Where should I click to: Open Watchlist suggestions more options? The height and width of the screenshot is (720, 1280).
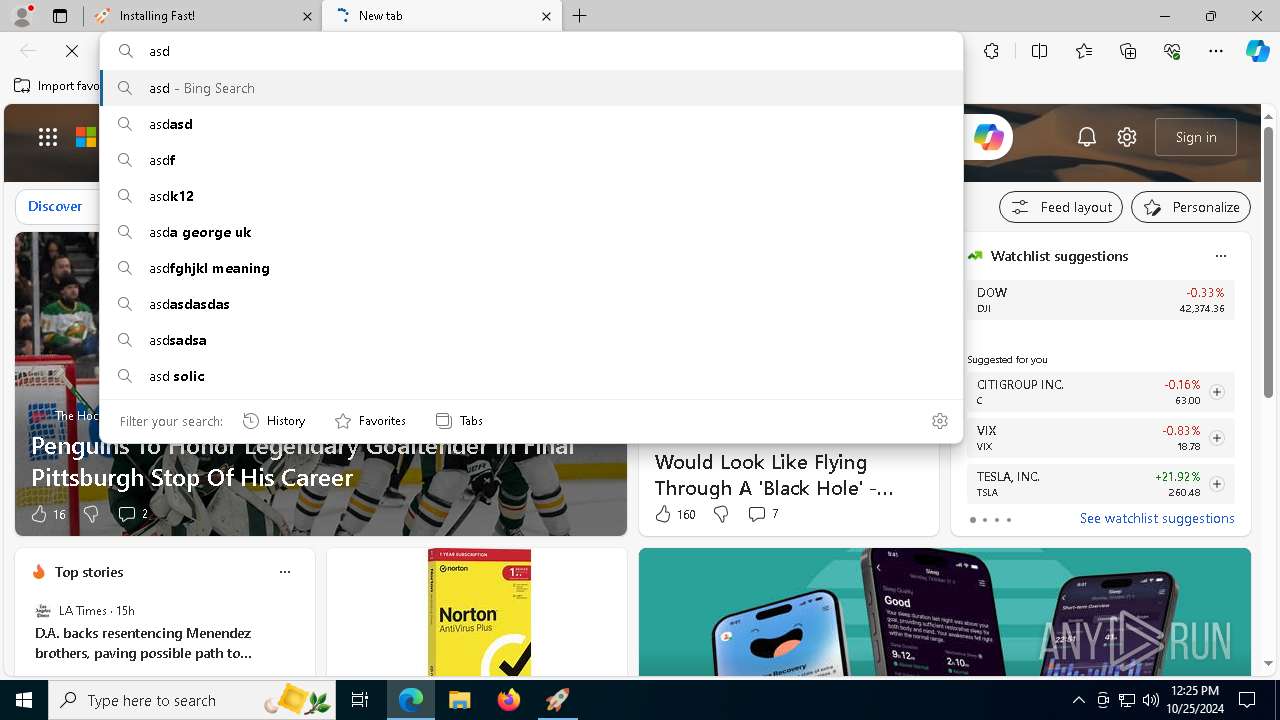(1220, 256)
